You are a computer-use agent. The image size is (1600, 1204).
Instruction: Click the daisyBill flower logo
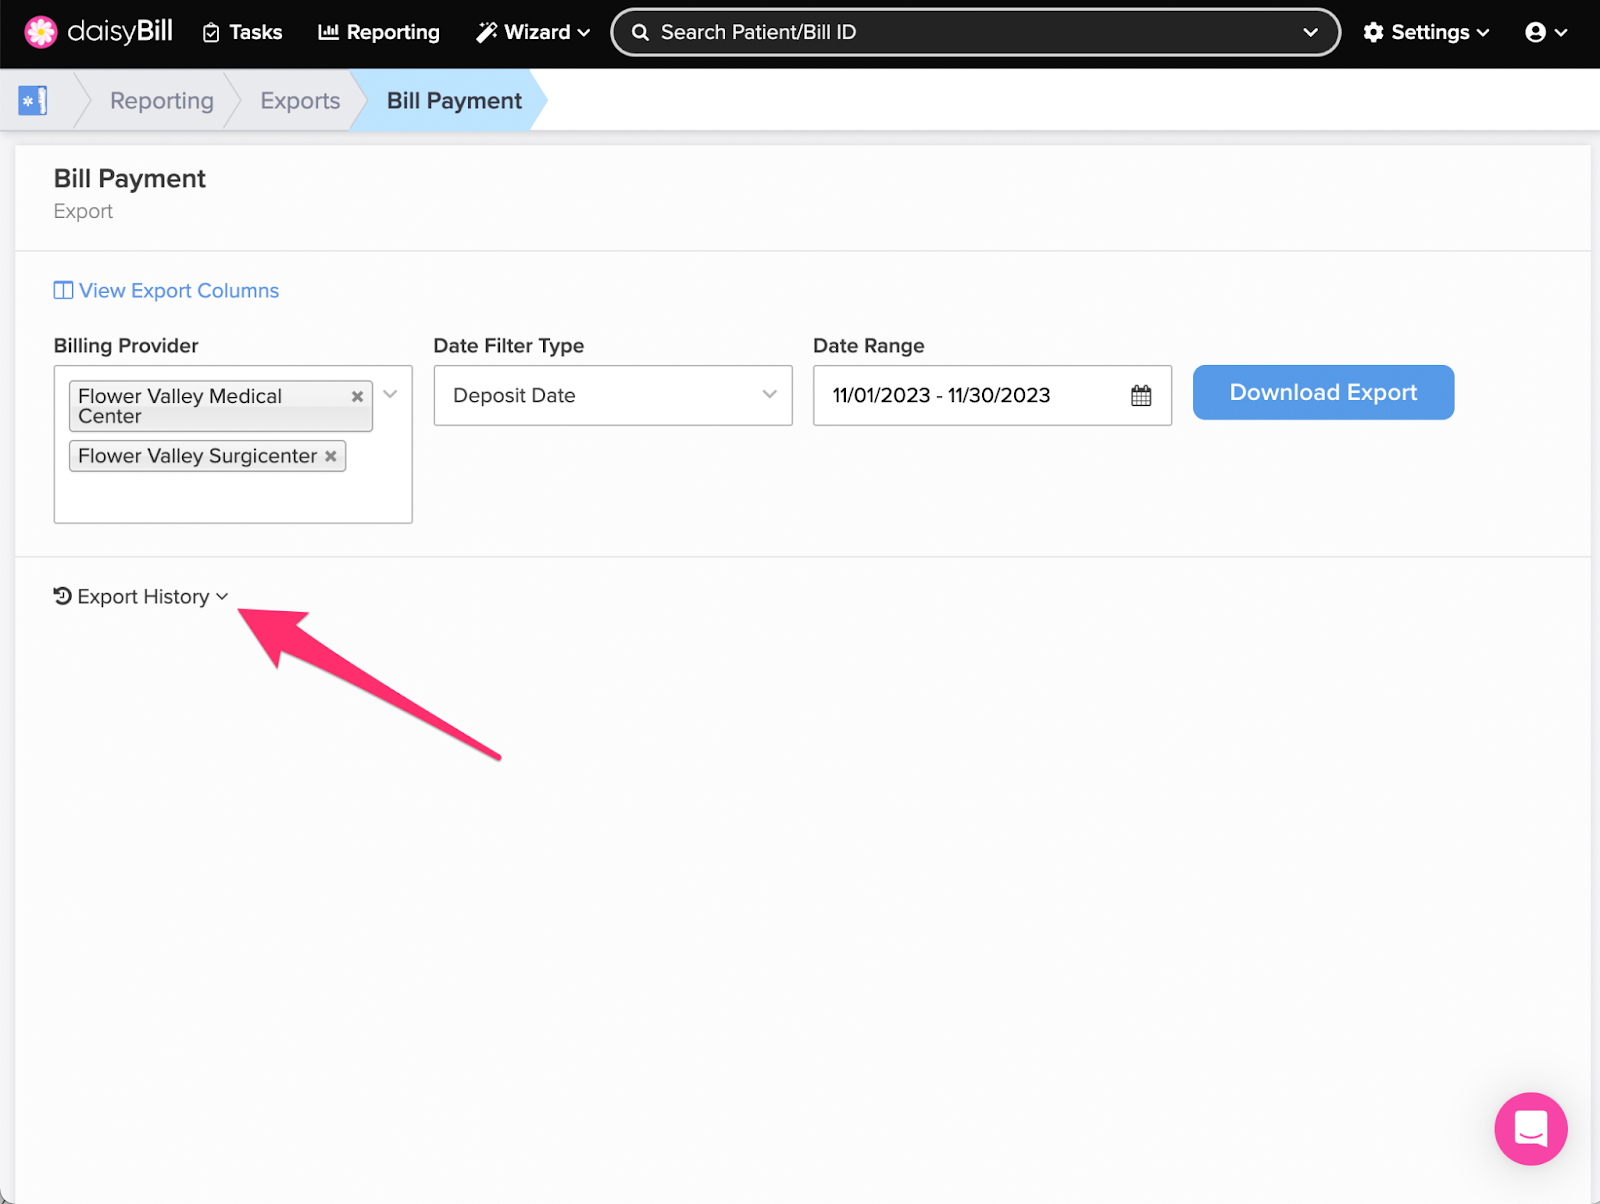click(x=40, y=32)
